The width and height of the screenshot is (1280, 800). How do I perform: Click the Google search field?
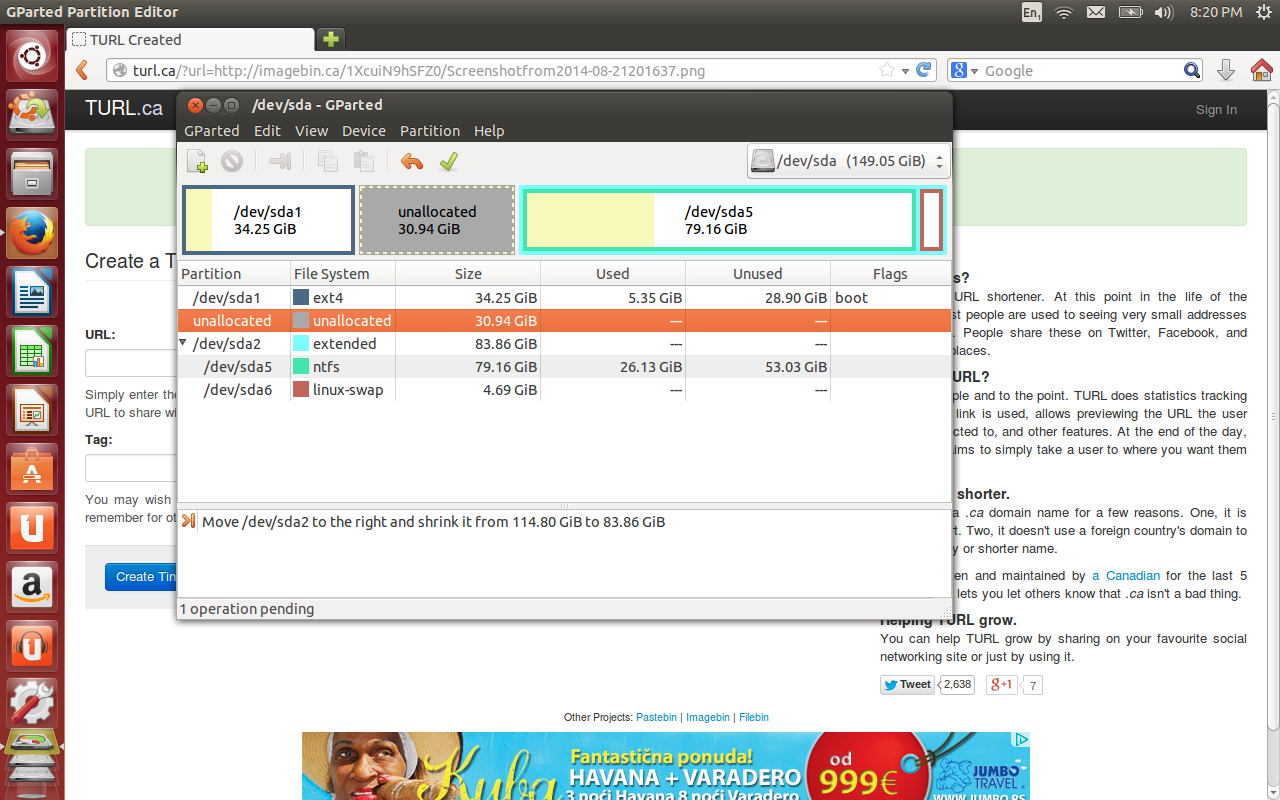pos(1081,71)
